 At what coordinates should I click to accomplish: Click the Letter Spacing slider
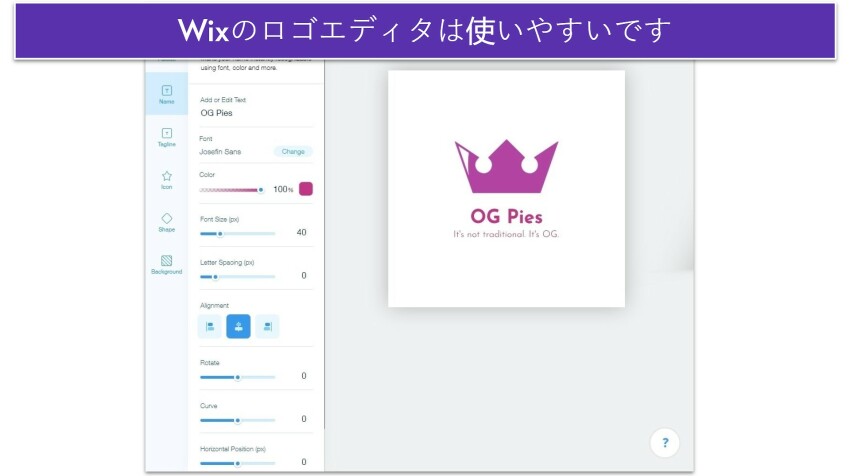click(238, 276)
